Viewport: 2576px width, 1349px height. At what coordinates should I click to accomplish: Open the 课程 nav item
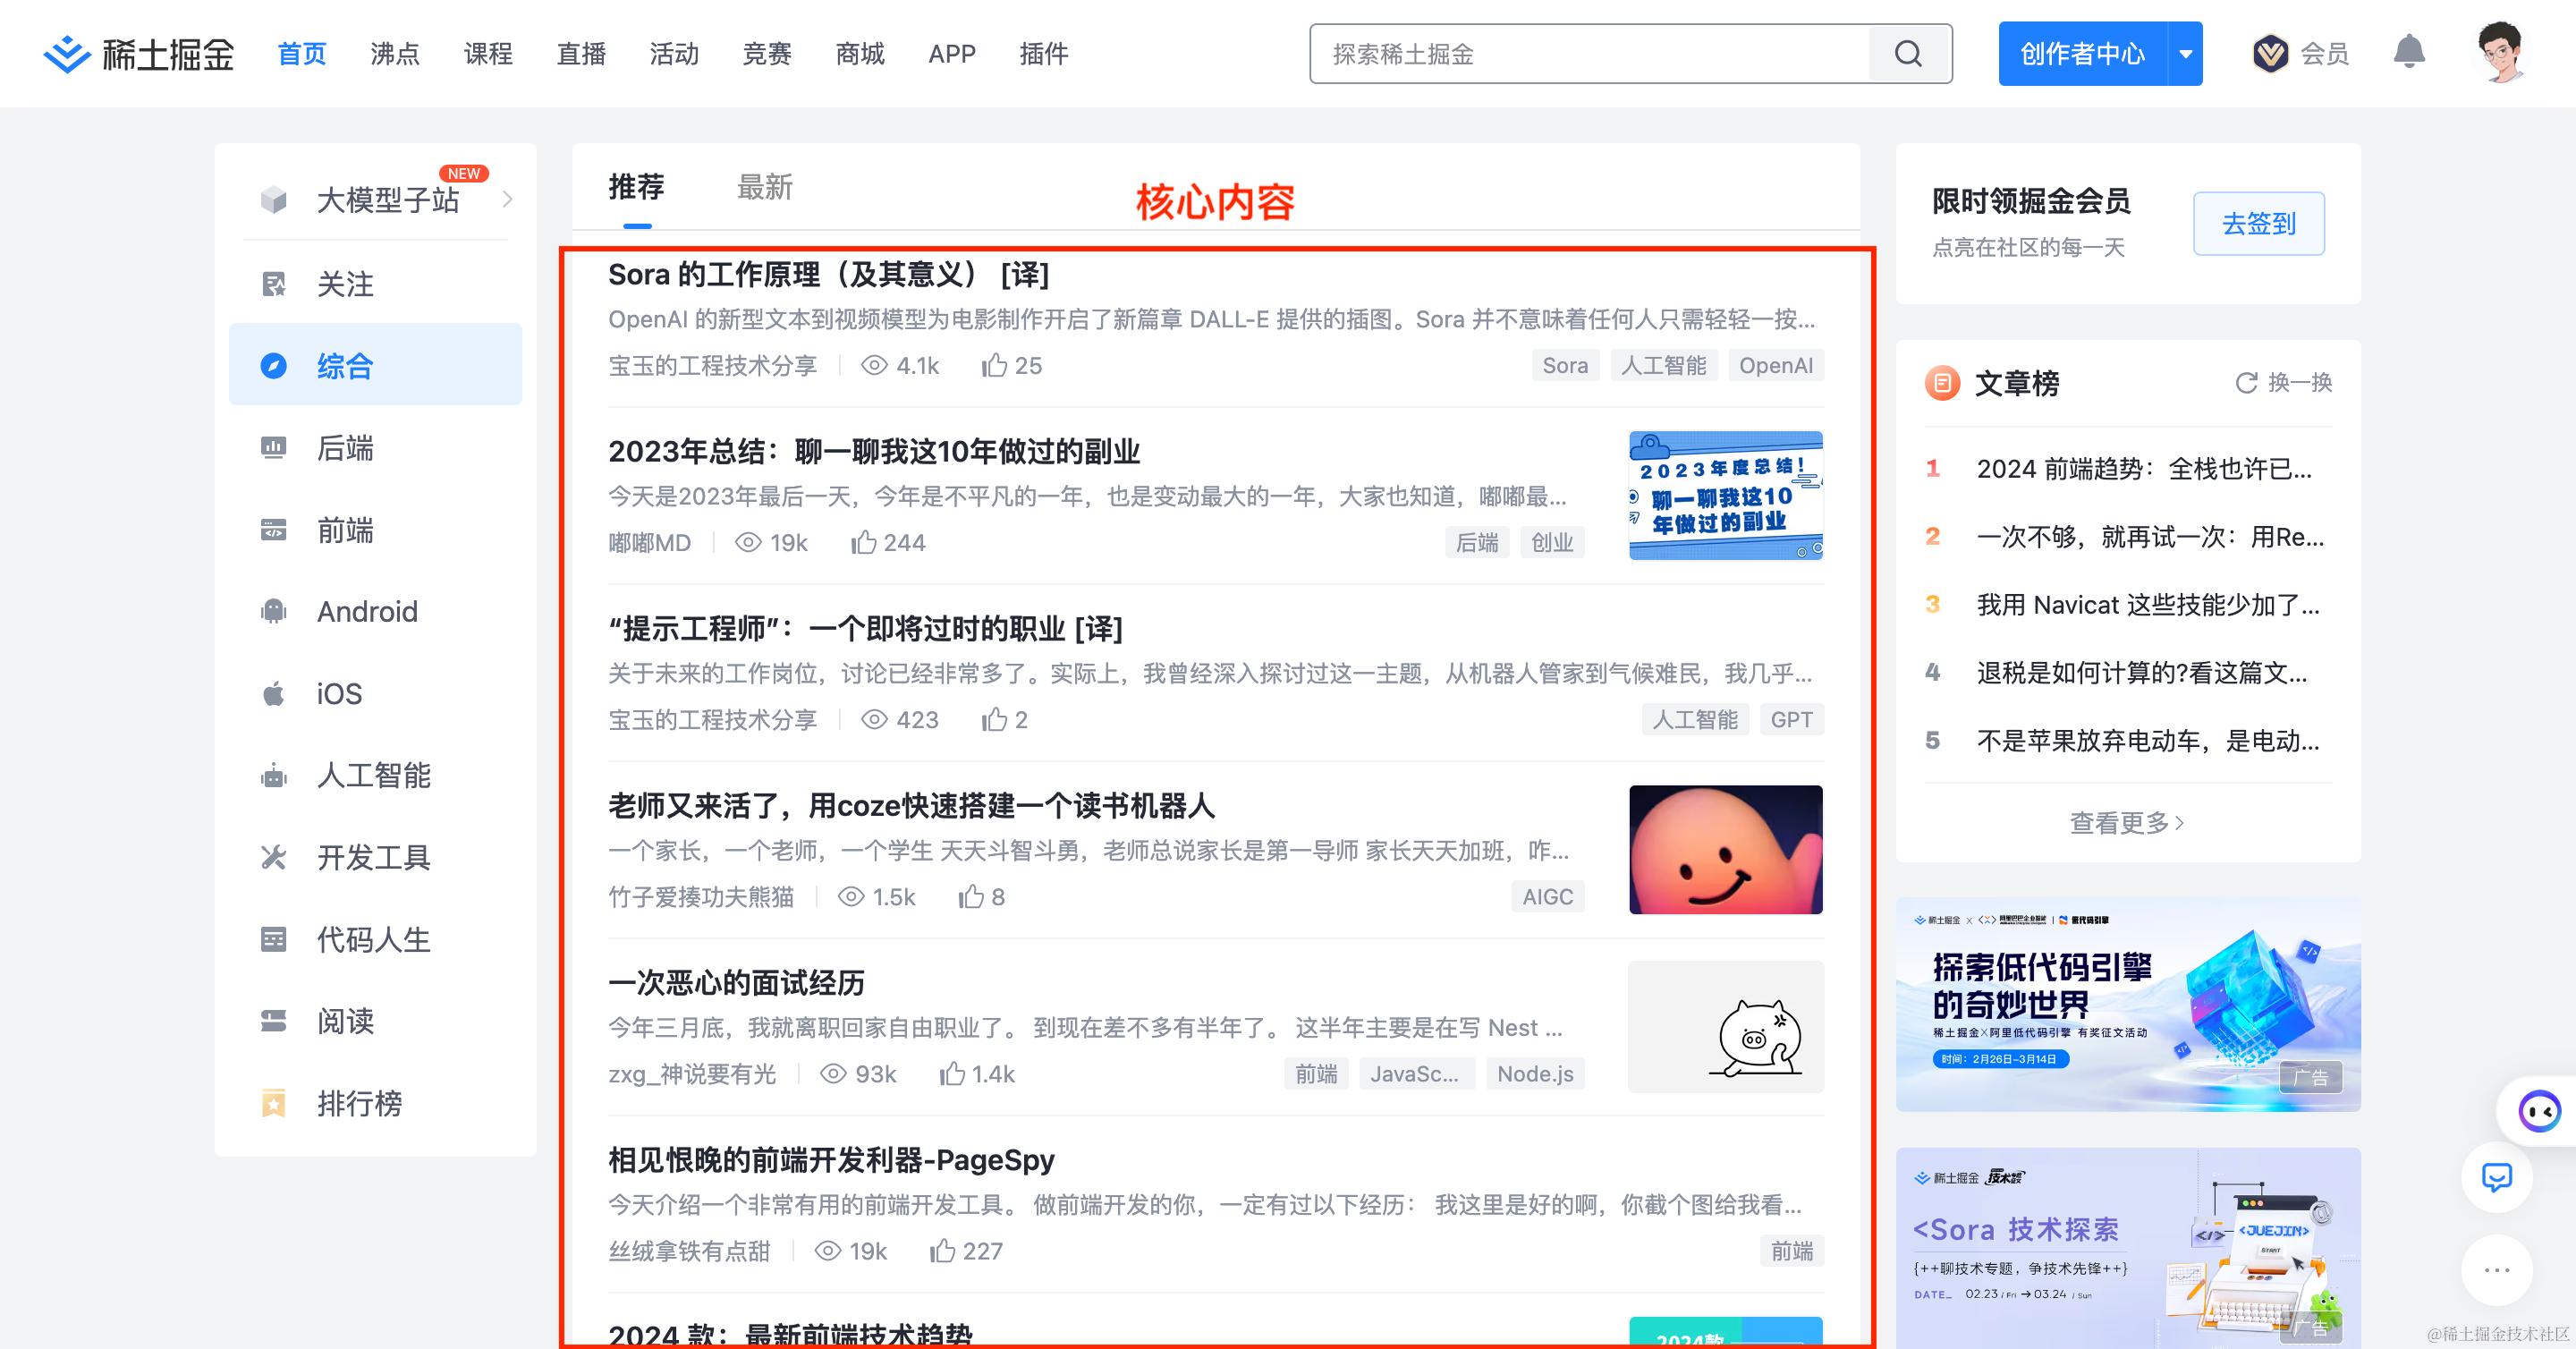click(488, 54)
